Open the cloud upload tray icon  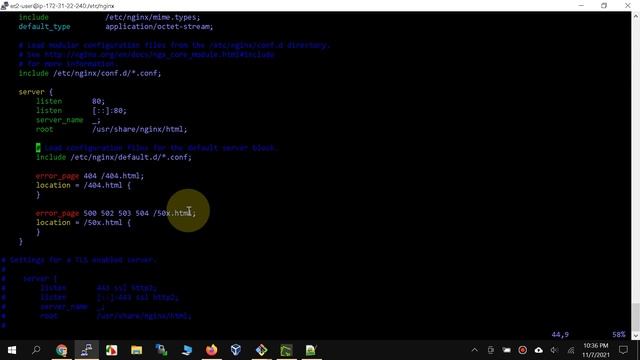coord(538,350)
